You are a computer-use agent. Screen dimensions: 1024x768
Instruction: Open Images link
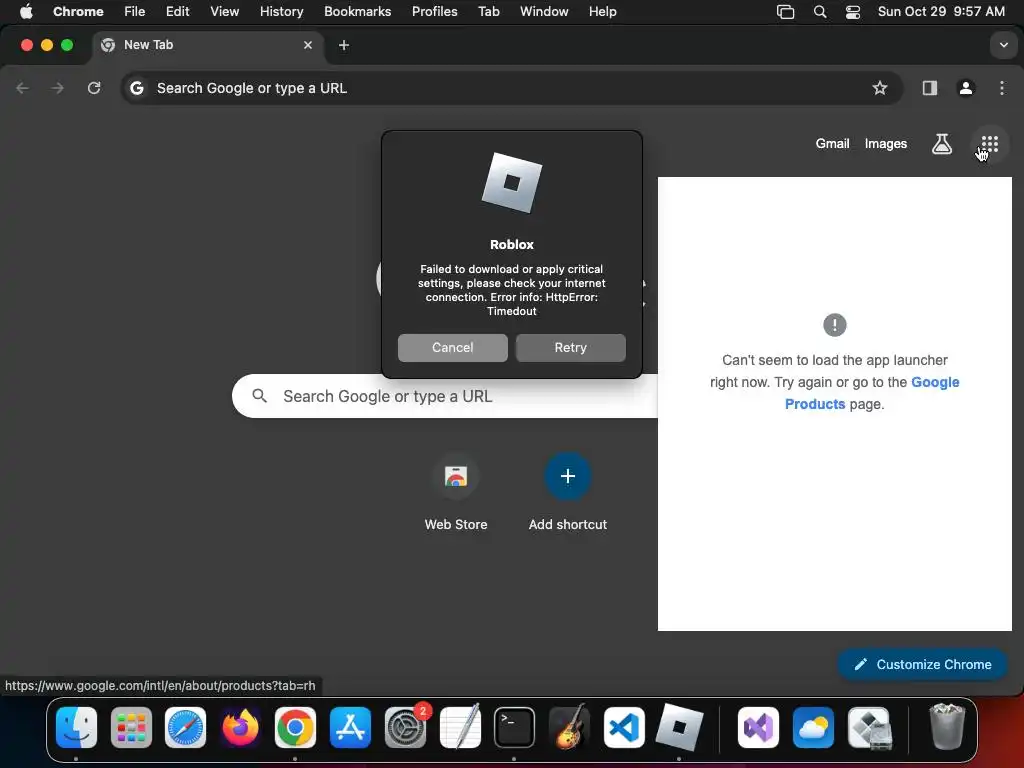pyautogui.click(x=885, y=144)
